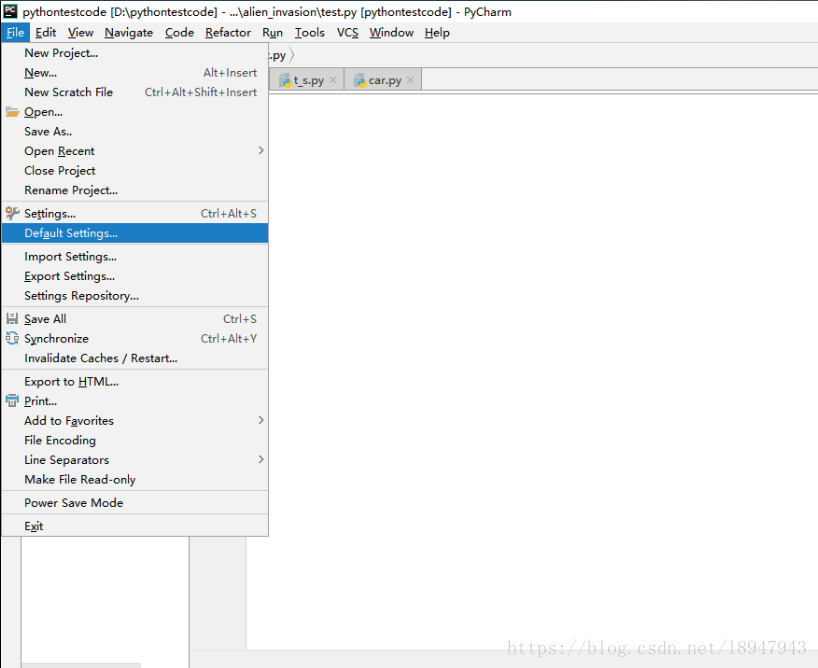Viewport: 818px width, 668px height.
Task: Open the Help menu
Action: (x=437, y=32)
